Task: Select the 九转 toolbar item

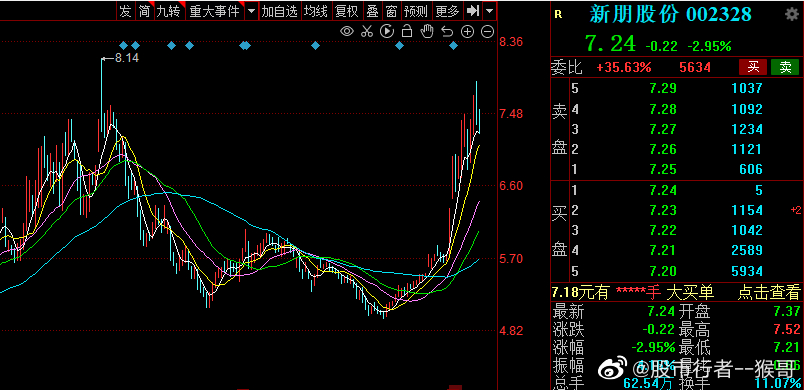Action: click(x=169, y=11)
